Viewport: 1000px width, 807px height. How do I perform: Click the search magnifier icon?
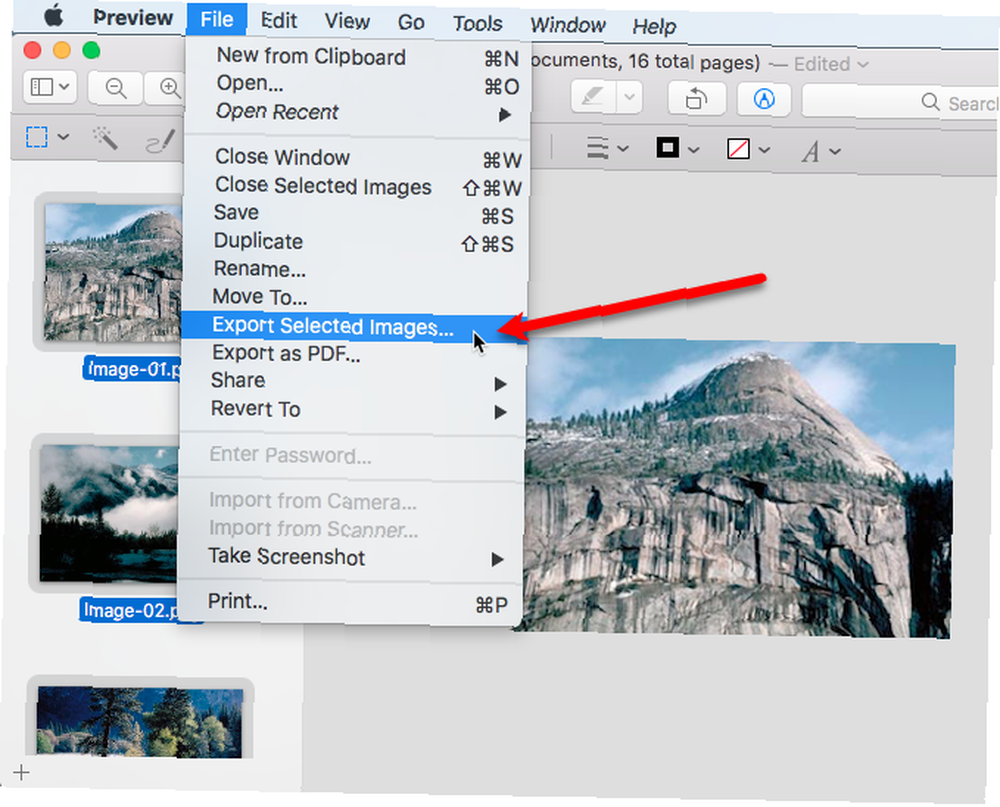tap(930, 102)
